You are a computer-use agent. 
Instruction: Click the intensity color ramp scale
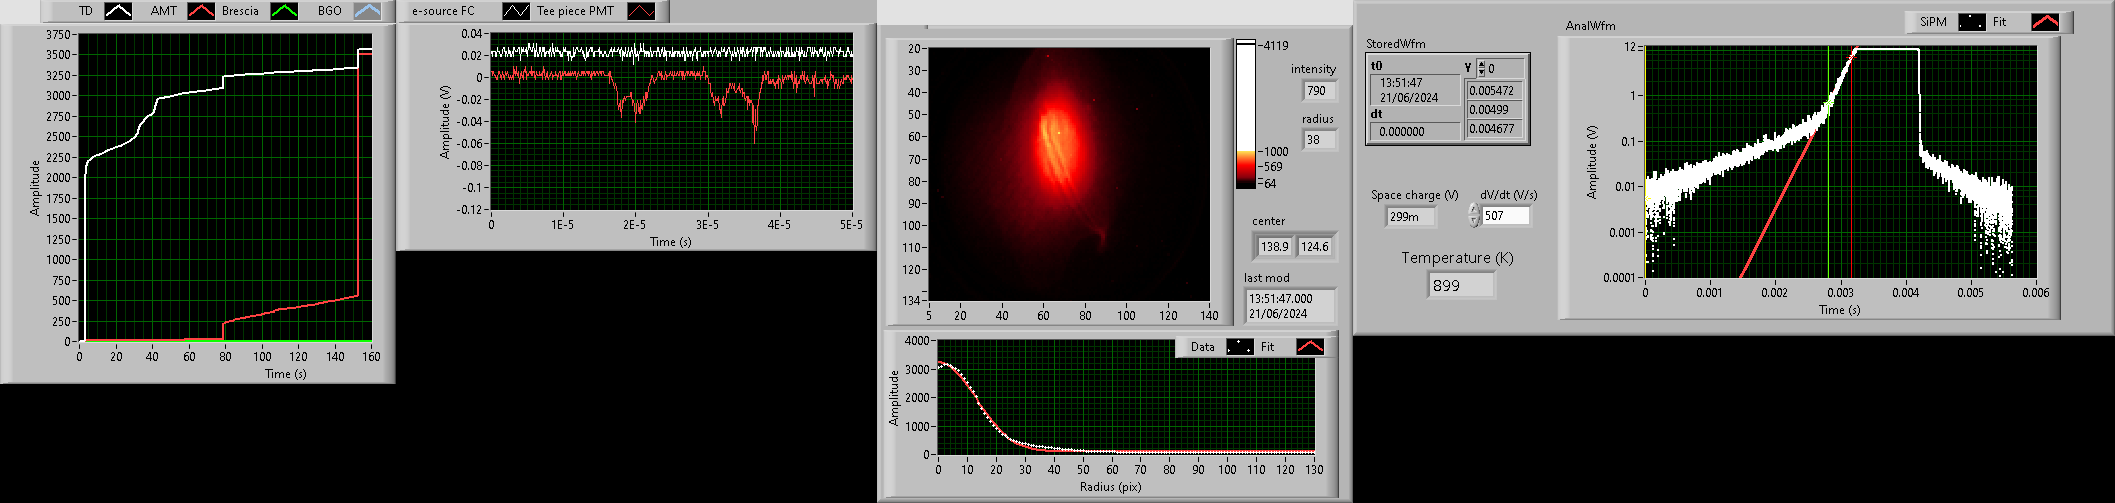pyautogui.click(x=1245, y=115)
